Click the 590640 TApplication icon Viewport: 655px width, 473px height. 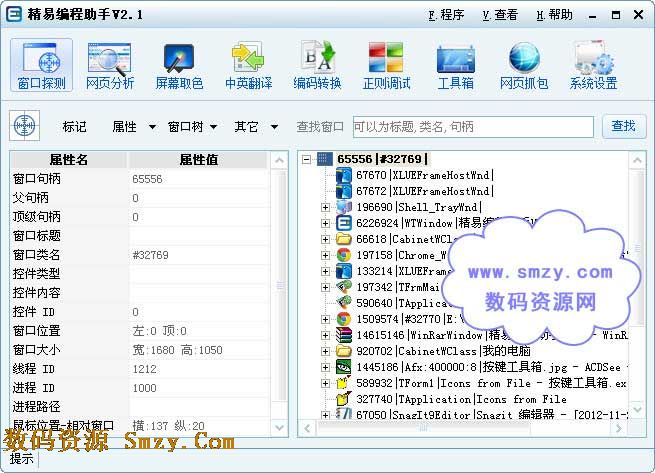[x=343, y=303]
